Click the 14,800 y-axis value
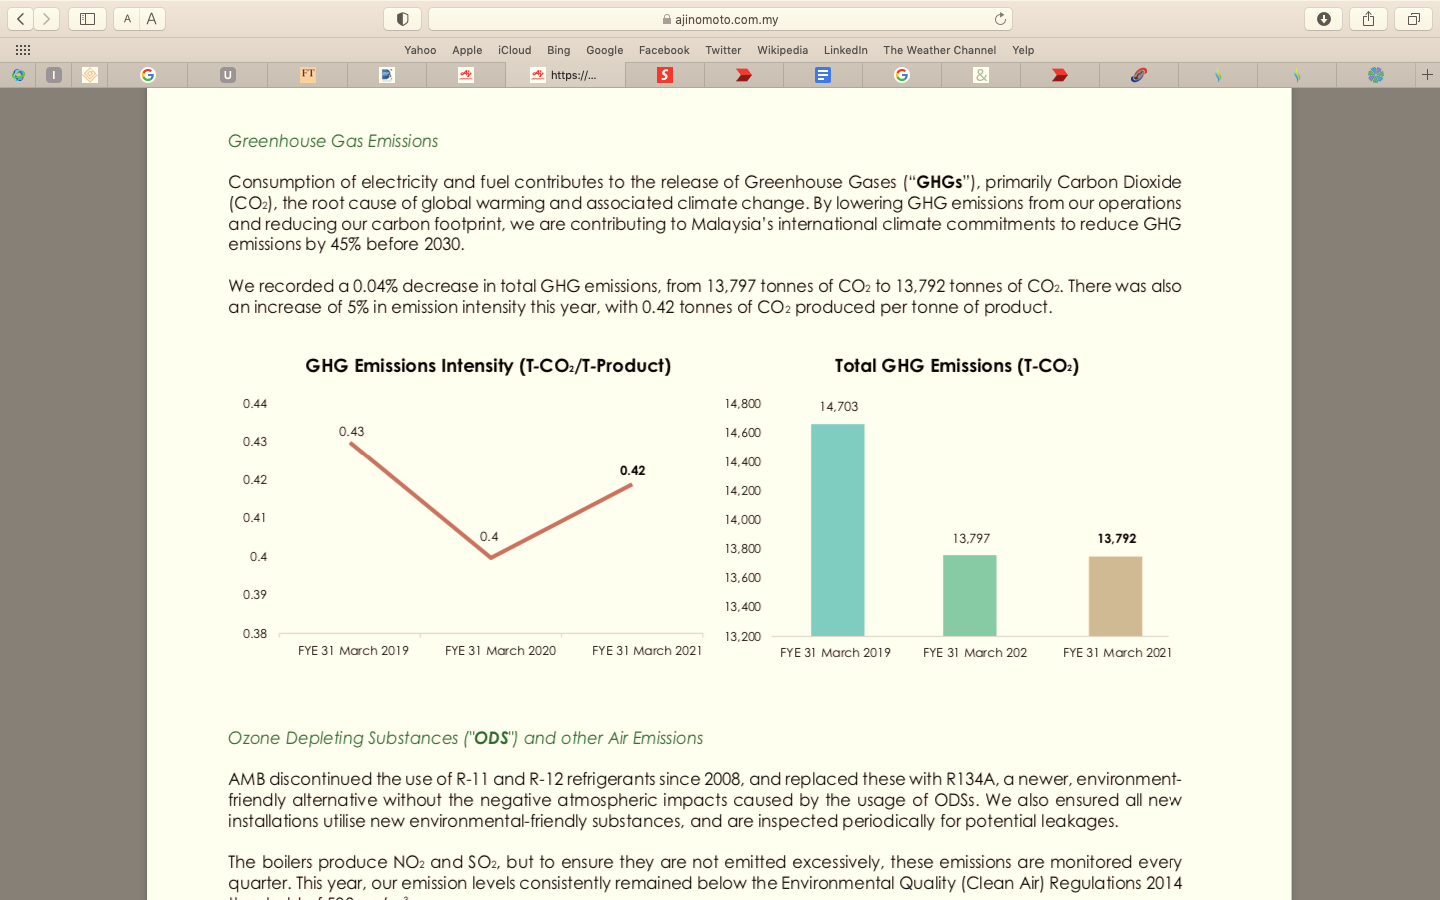The image size is (1440, 900). coord(743,404)
